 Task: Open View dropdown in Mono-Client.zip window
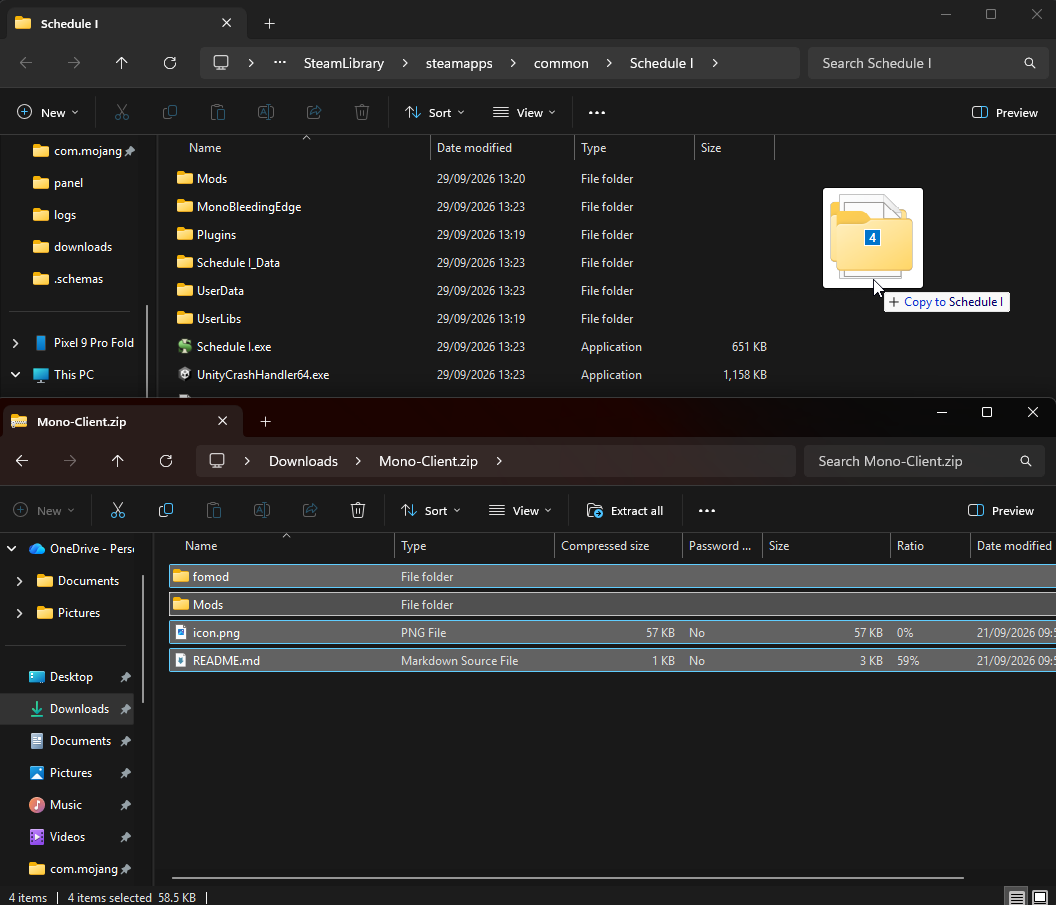pyautogui.click(x=521, y=510)
